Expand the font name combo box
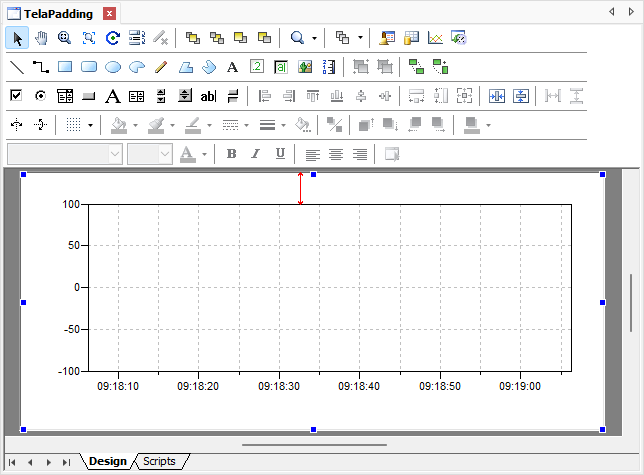The width and height of the screenshot is (644, 475). tap(115, 154)
